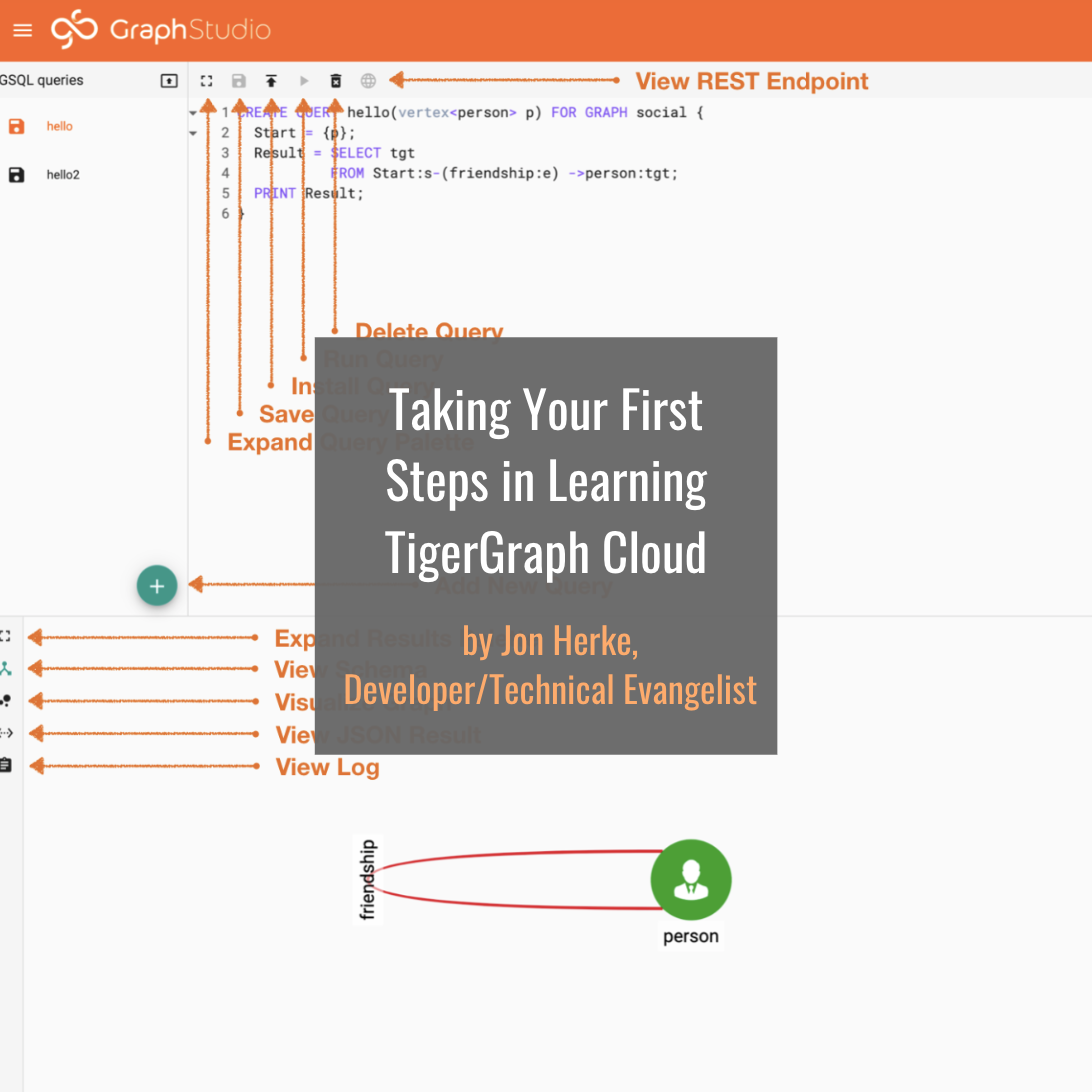Save the current query draft
Image resolution: width=1092 pixels, height=1092 pixels.
[x=239, y=81]
